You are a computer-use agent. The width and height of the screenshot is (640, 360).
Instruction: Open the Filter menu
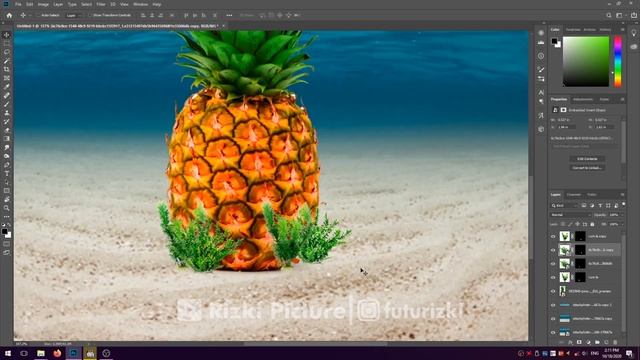coord(101,4)
